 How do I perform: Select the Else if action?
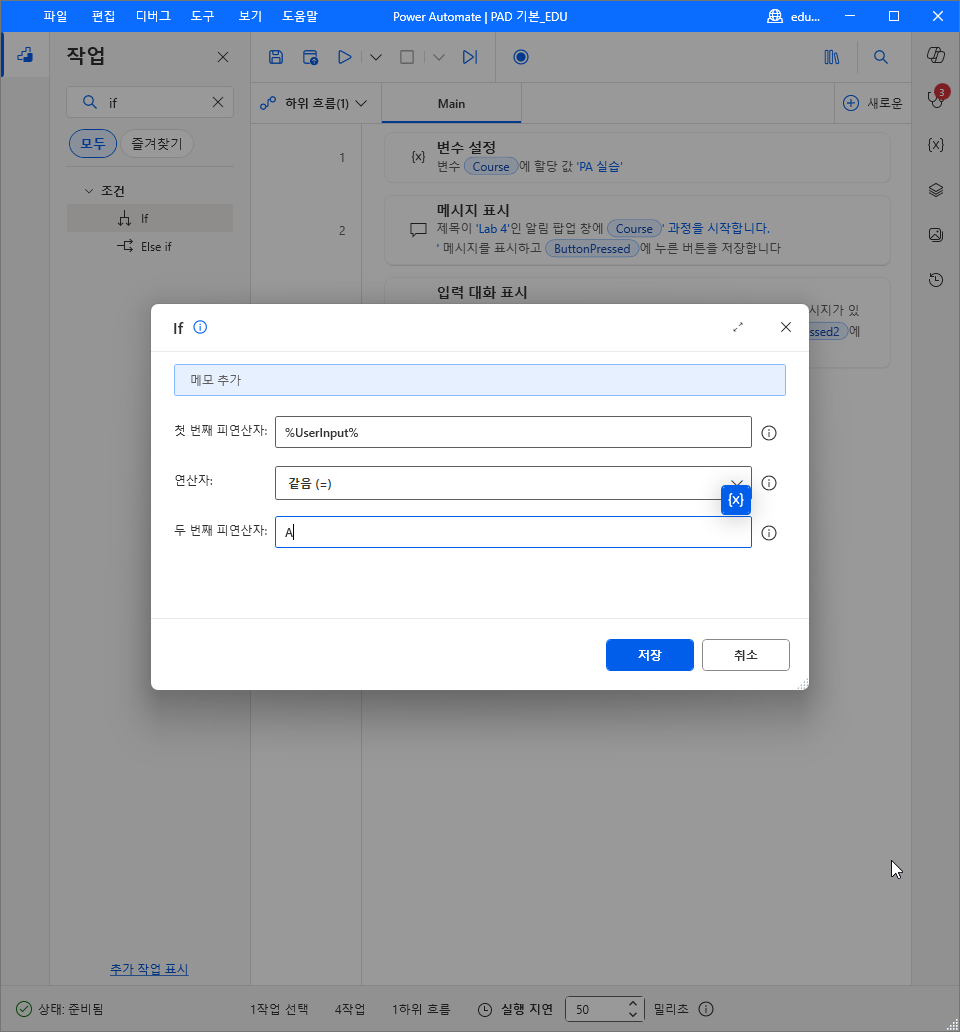[x=150, y=247]
